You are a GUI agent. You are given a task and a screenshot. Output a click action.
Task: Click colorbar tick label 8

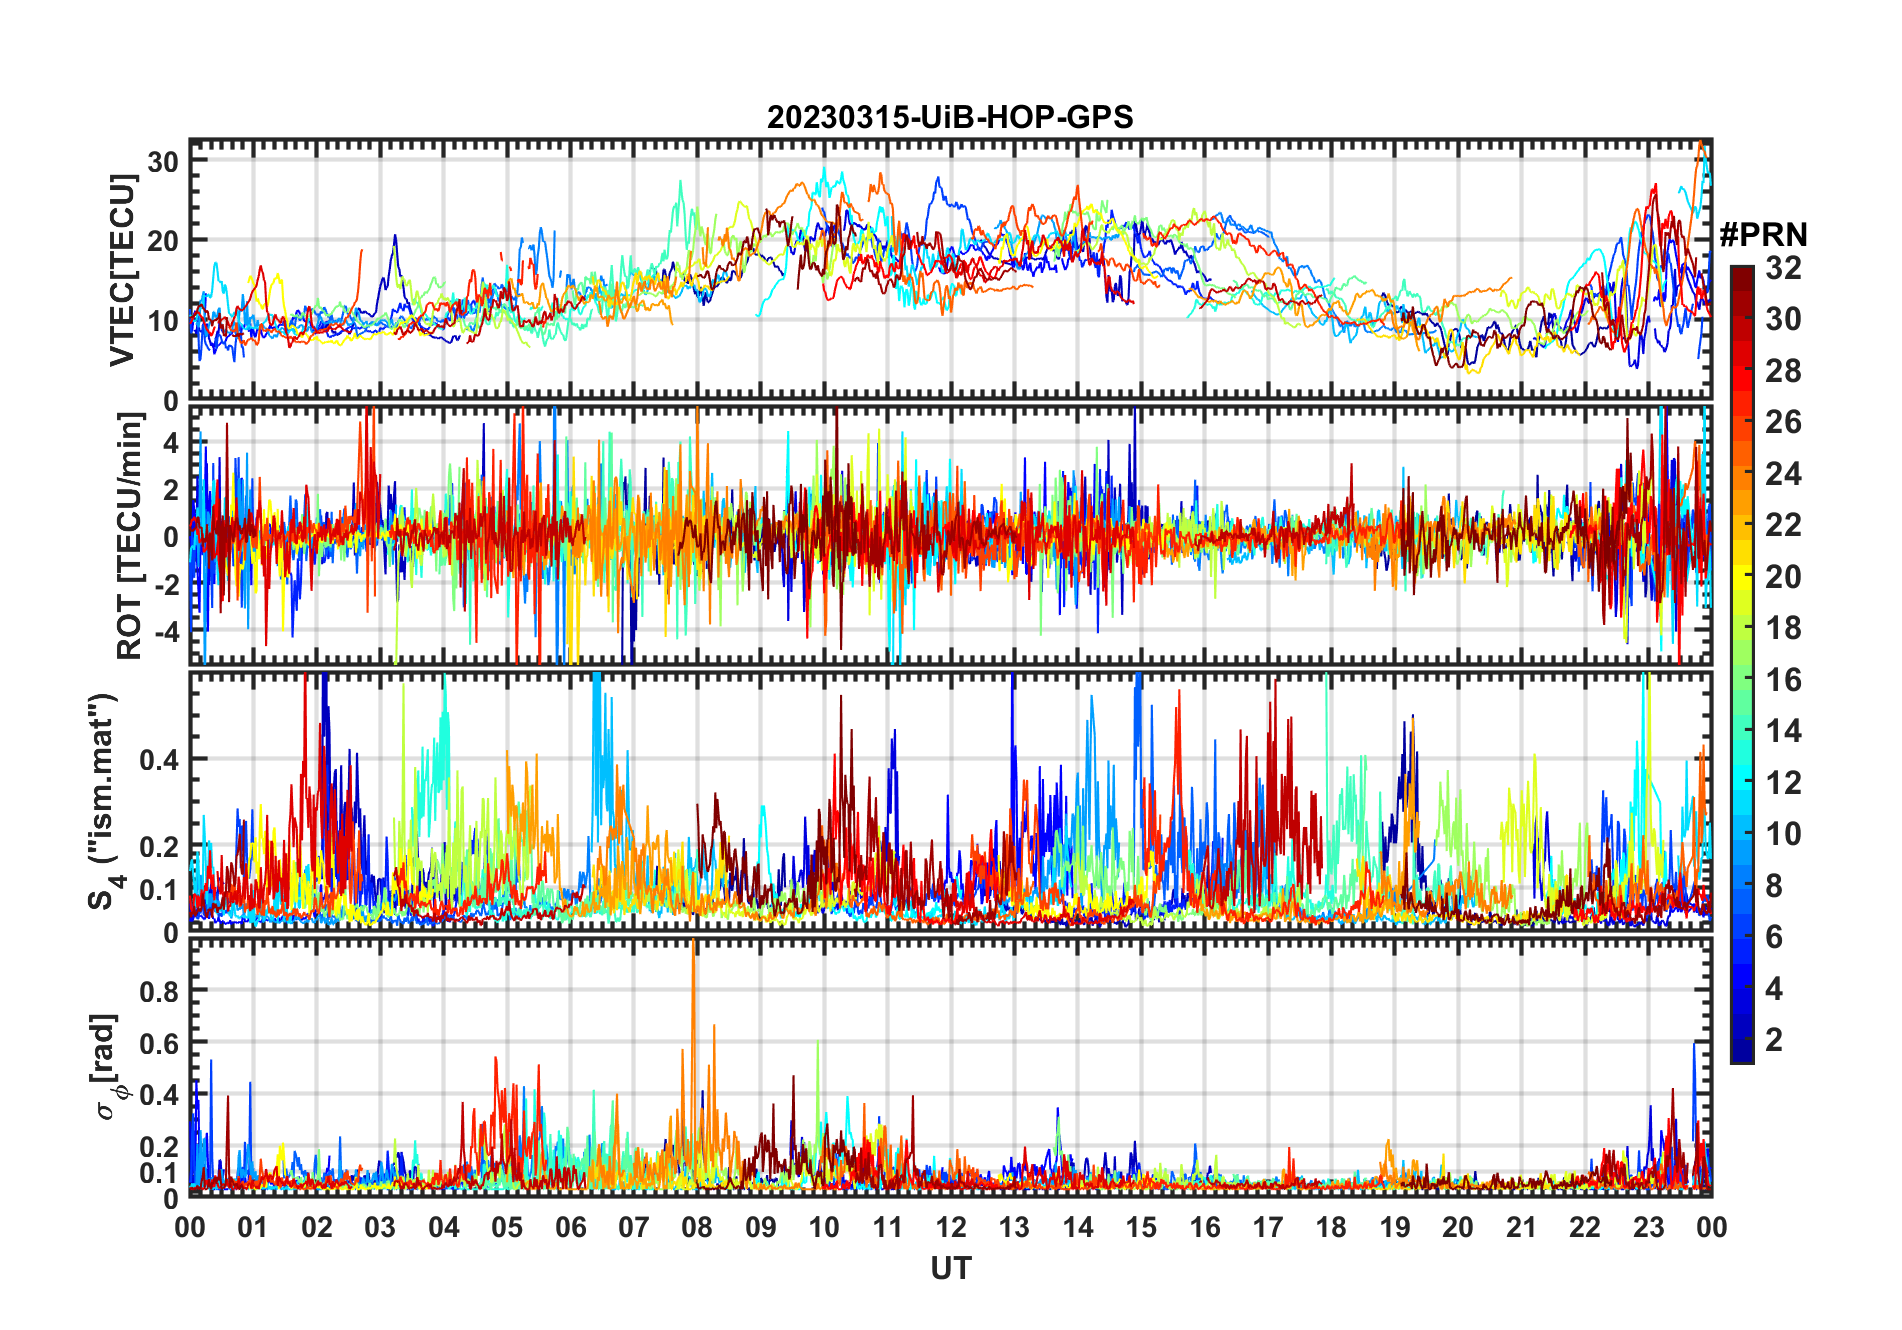1774,885
